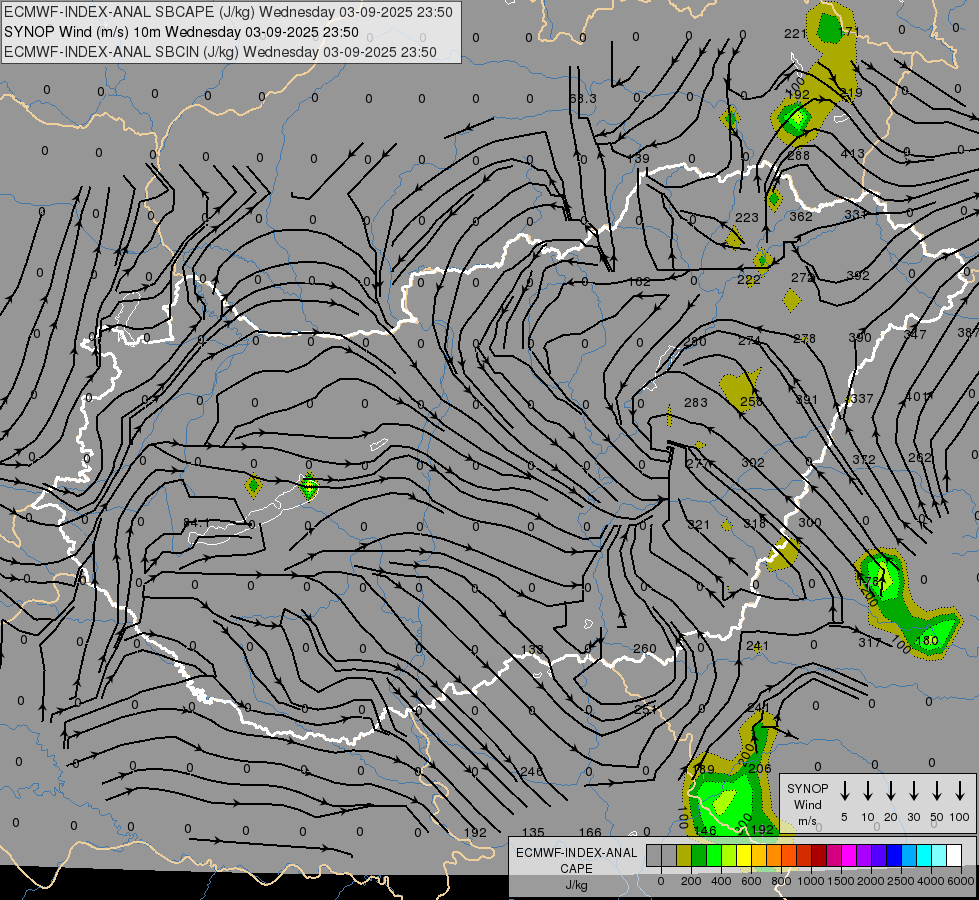The height and width of the screenshot is (900, 979).
Task: Click the map value '413'
Action: coord(852,153)
